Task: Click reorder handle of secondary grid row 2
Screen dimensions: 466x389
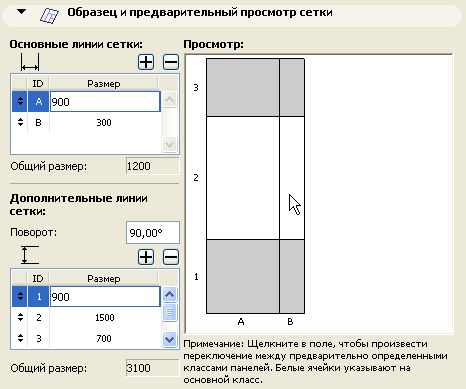Action: coord(20,317)
